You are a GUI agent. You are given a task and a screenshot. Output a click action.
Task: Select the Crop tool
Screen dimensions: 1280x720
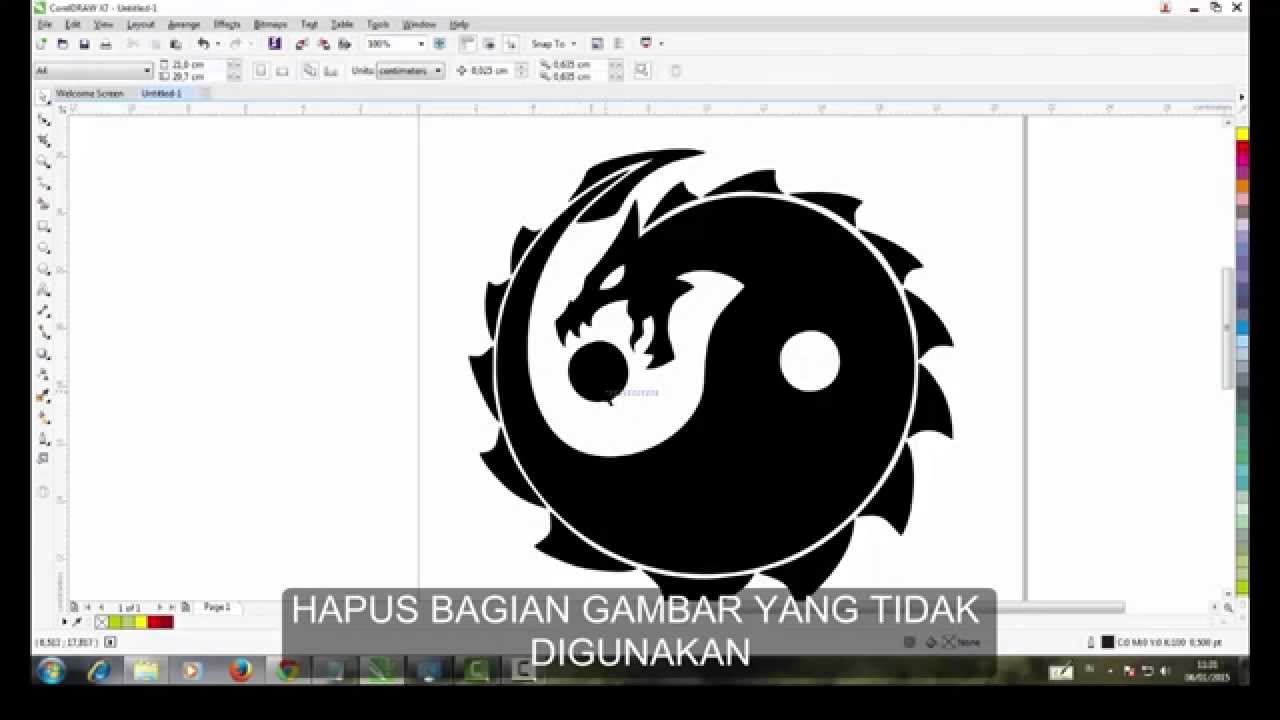[x=44, y=141]
